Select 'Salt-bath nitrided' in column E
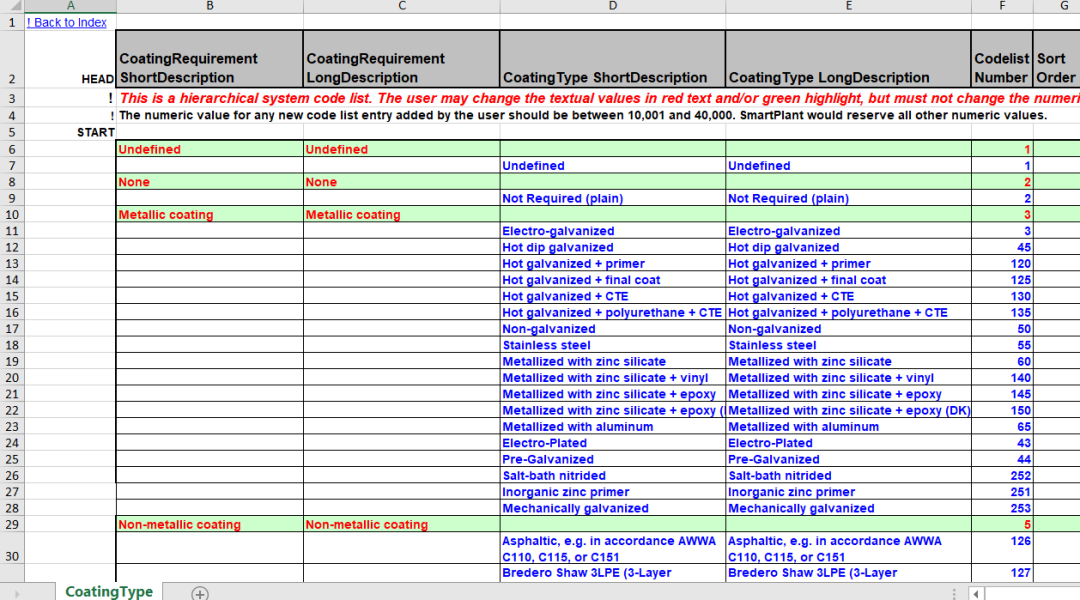1080x600 pixels. pos(849,476)
